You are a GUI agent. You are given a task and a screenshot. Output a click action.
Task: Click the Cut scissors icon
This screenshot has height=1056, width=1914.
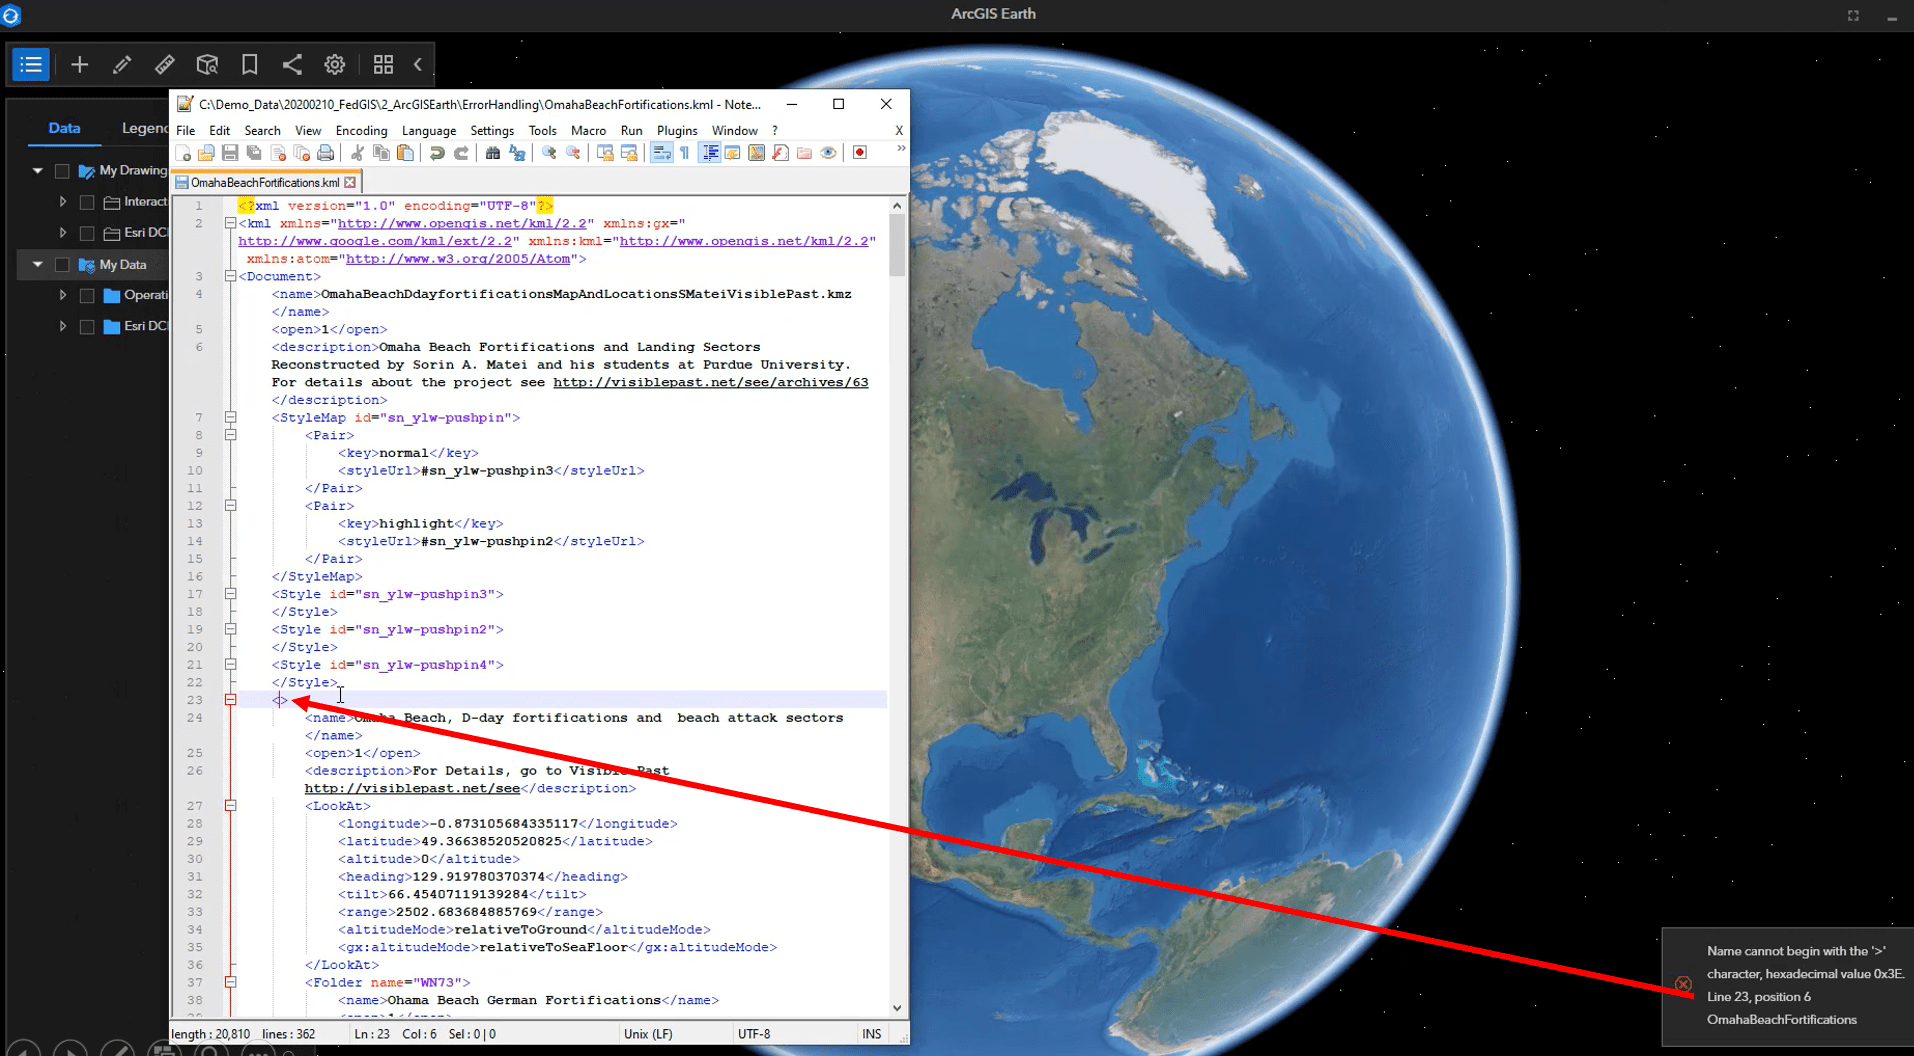[x=357, y=153]
